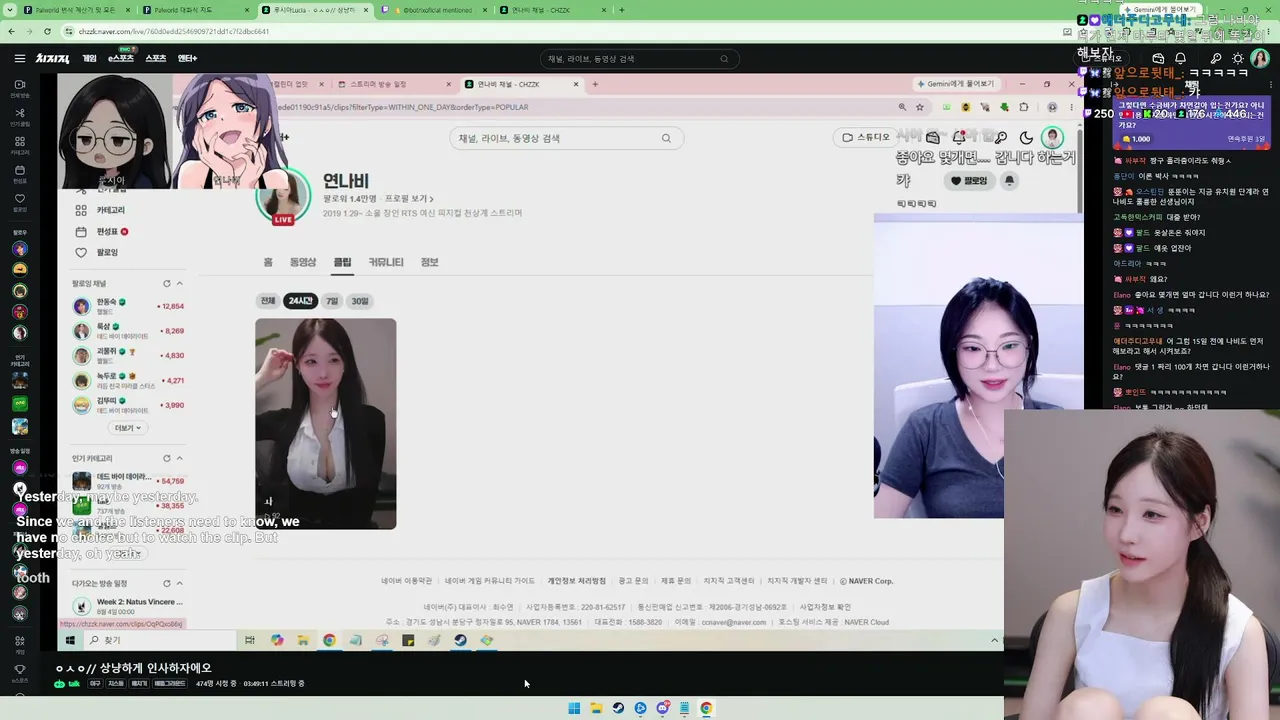This screenshot has width=1280, height=720.
Task: Collapse the 팔로잉 채널 section
Action: pos(180,284)
